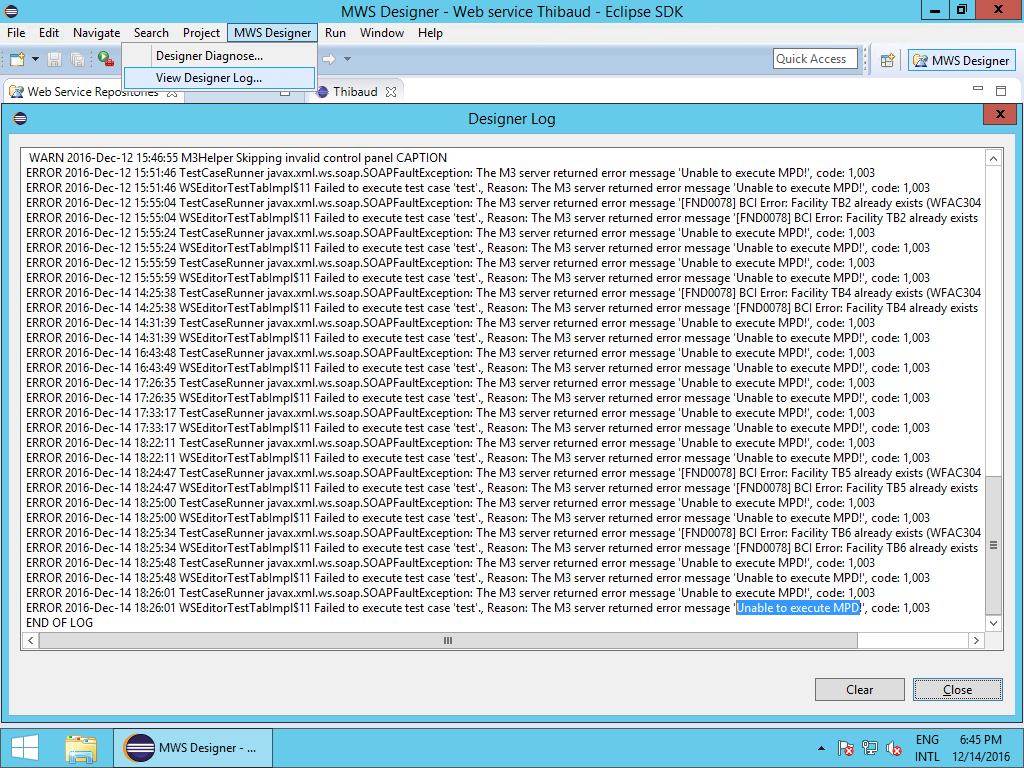Screen dimensions: 1024x768
Task: Click the Windows Start button
Action: click(x=24, y=748)
